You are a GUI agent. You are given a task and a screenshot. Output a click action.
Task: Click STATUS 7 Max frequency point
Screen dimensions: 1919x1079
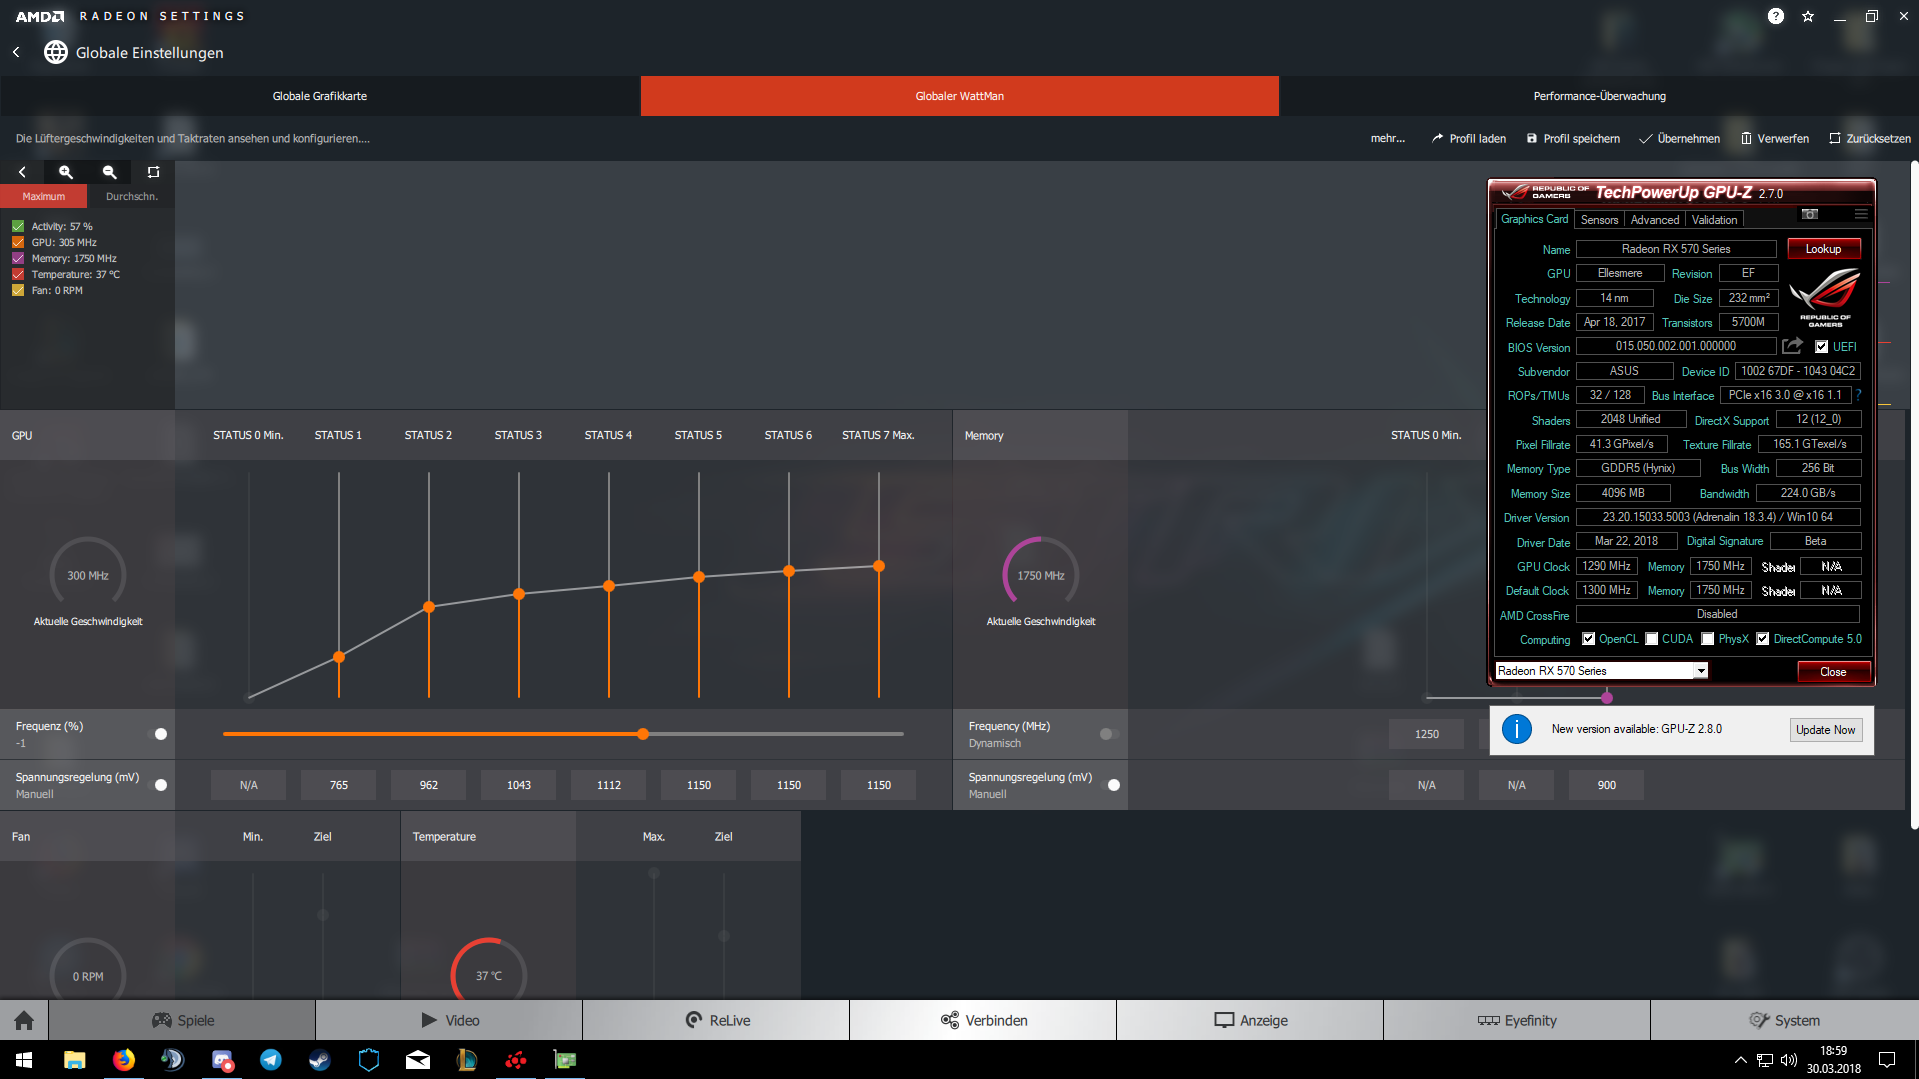[879, 566]
